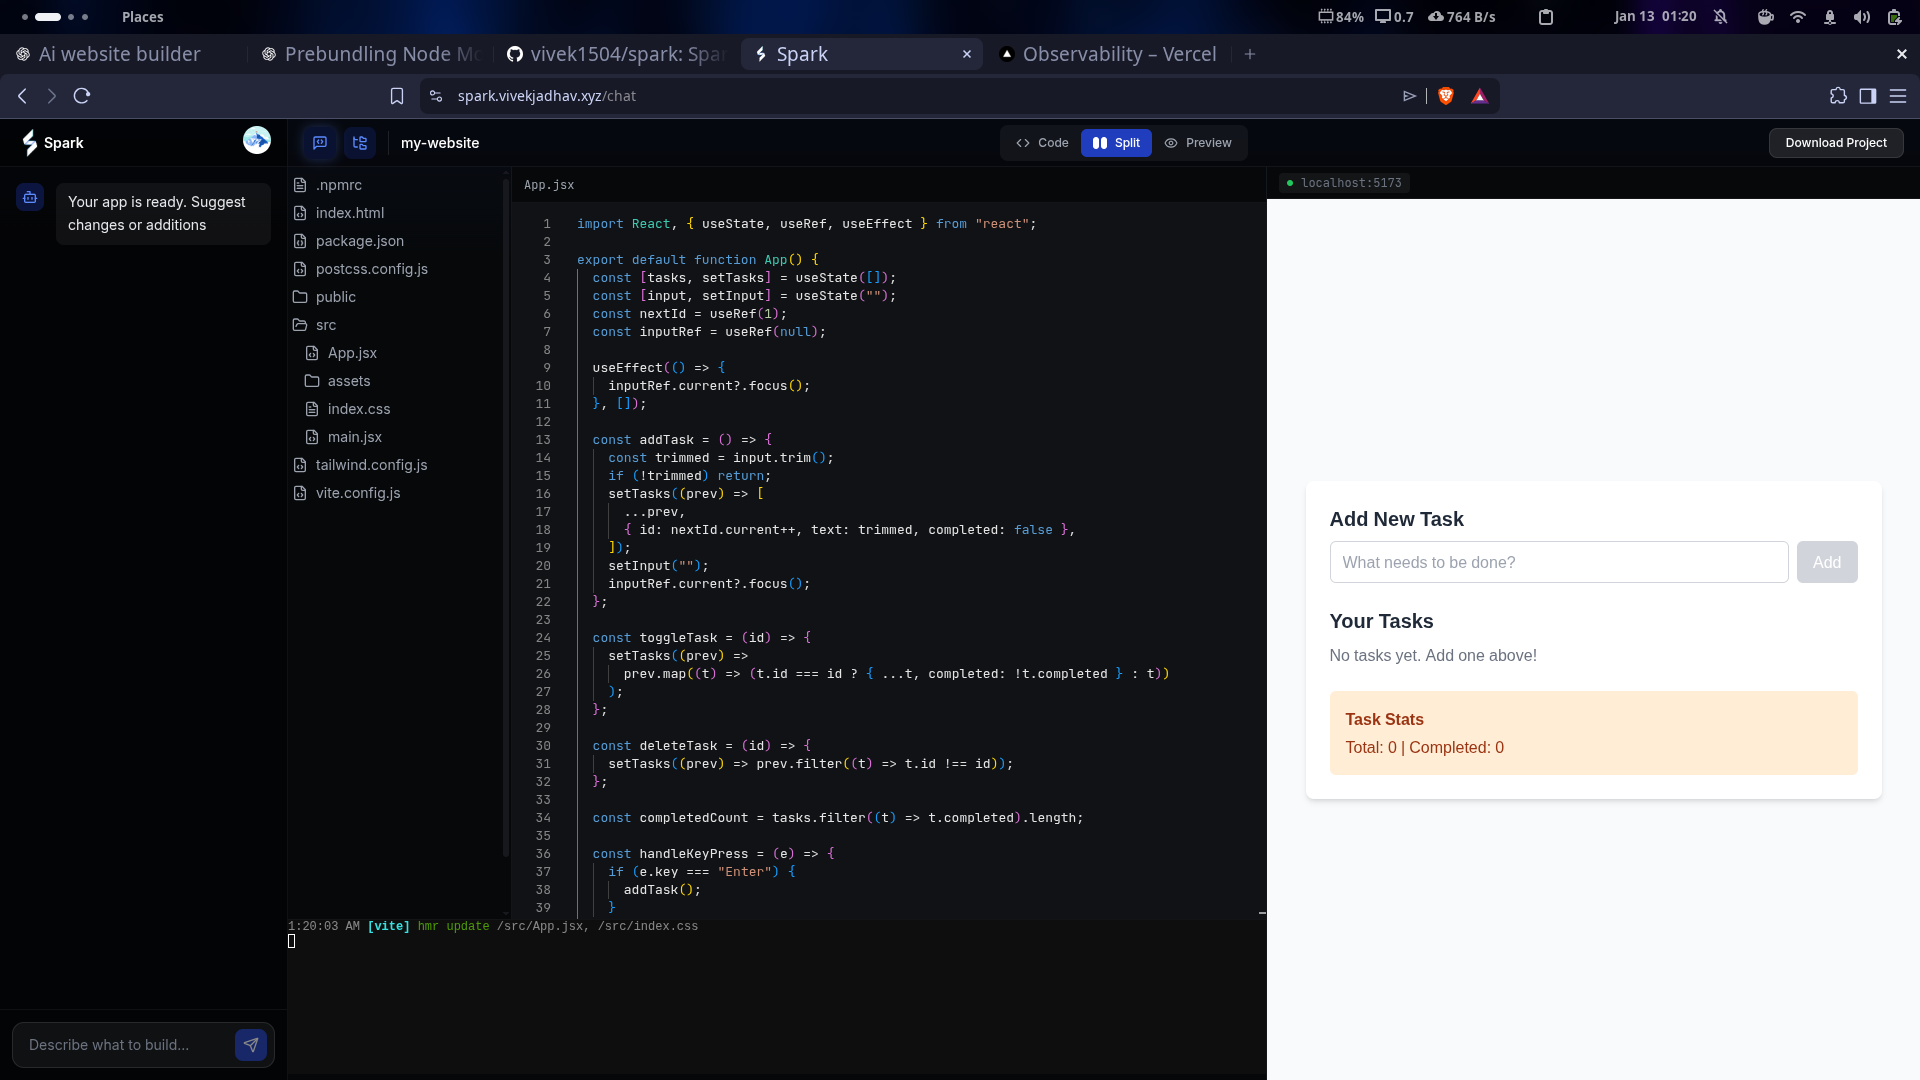The height and width of the screenshot is (1080, 1920).
Task: Close the Spark tab
Action: pyautogui.click(x=967, y=54)
